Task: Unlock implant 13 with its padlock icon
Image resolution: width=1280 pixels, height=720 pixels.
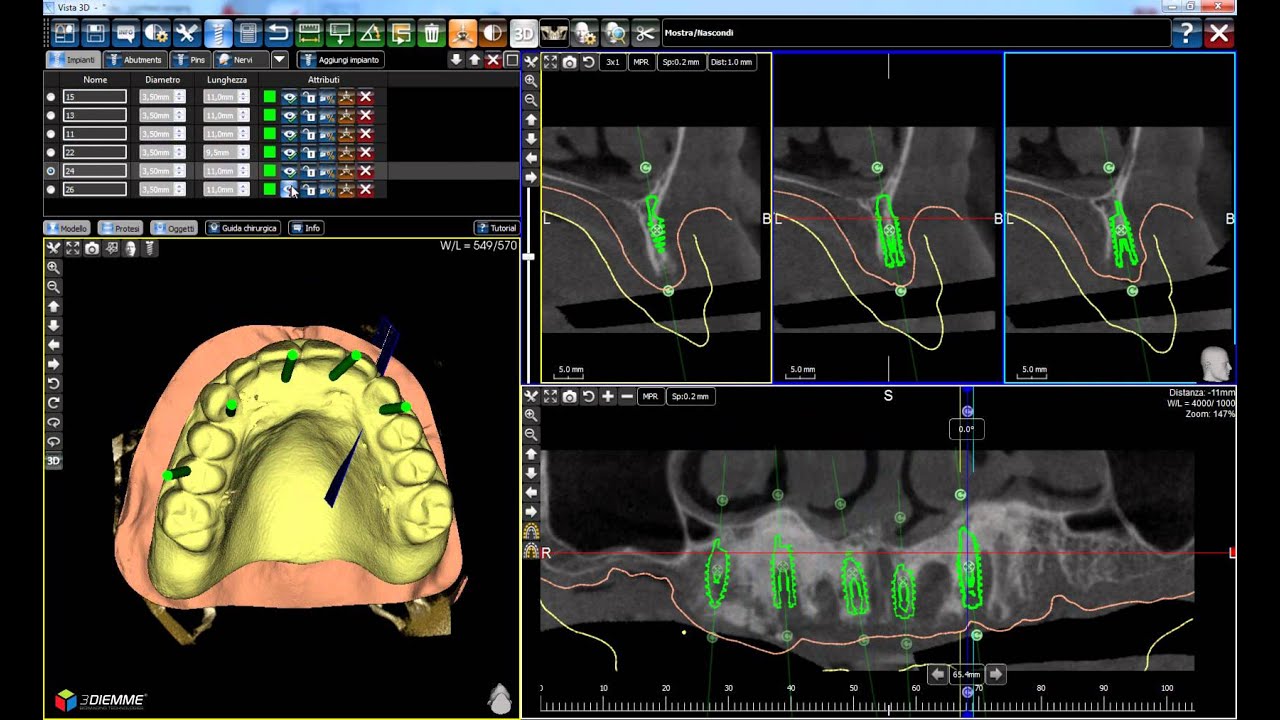Action: click(309, 115)
